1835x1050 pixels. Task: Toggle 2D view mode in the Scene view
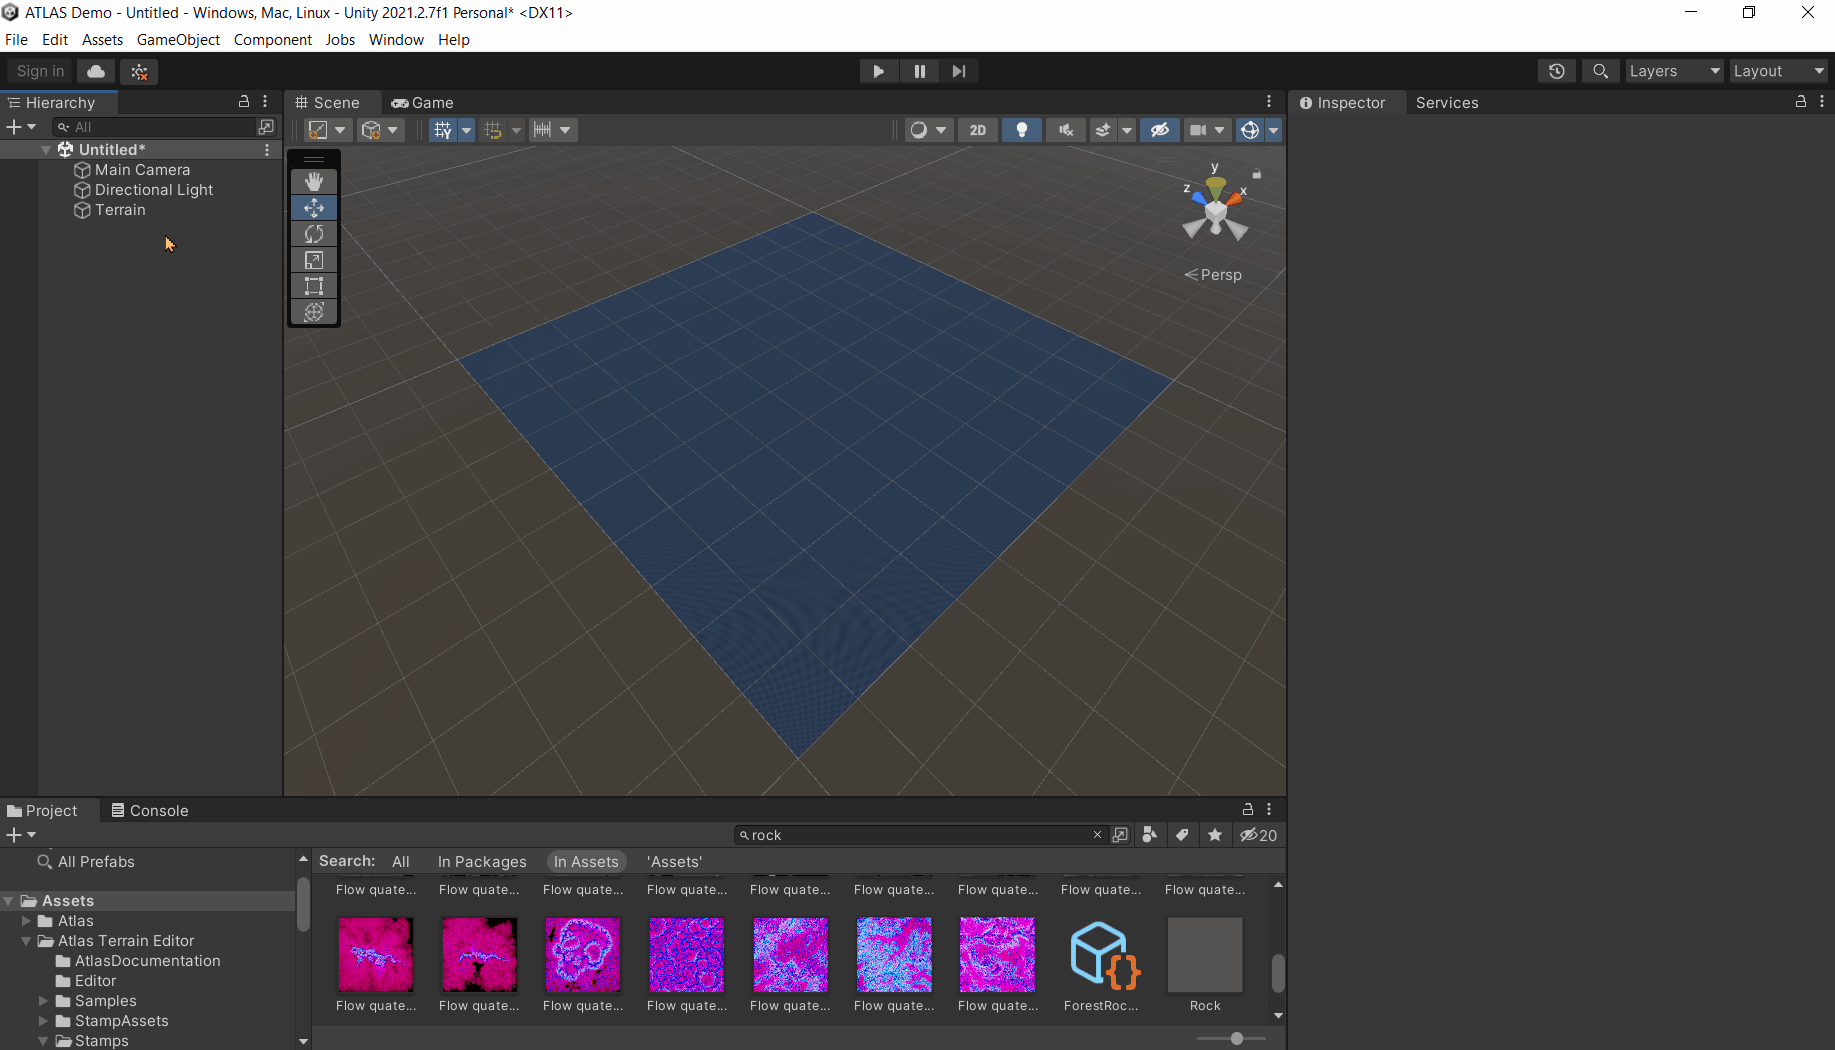(978, 130)
